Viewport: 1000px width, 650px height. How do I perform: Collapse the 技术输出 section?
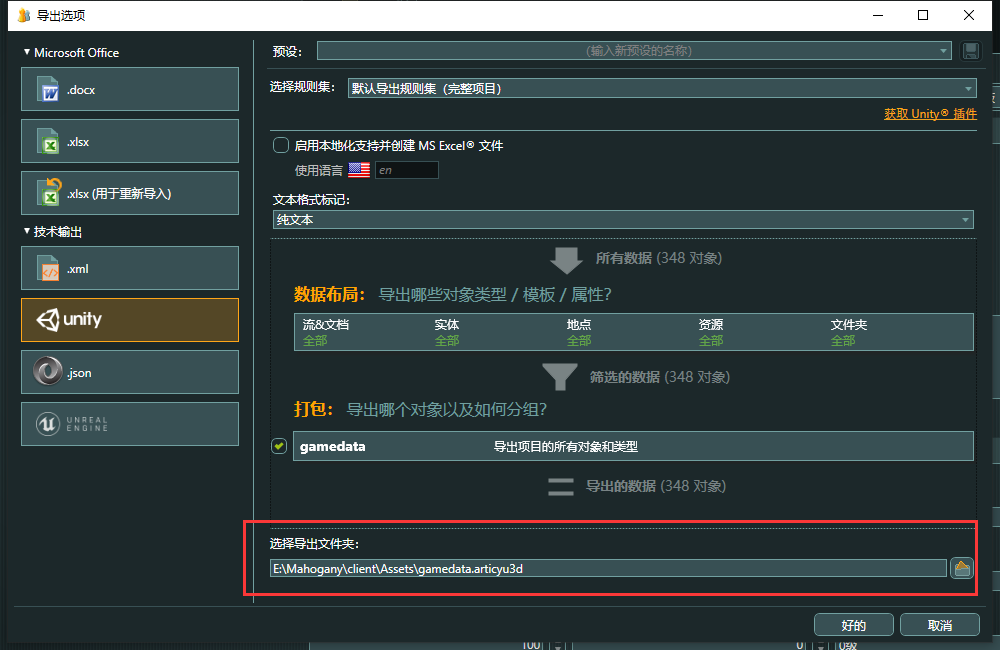tap(28, 231)
